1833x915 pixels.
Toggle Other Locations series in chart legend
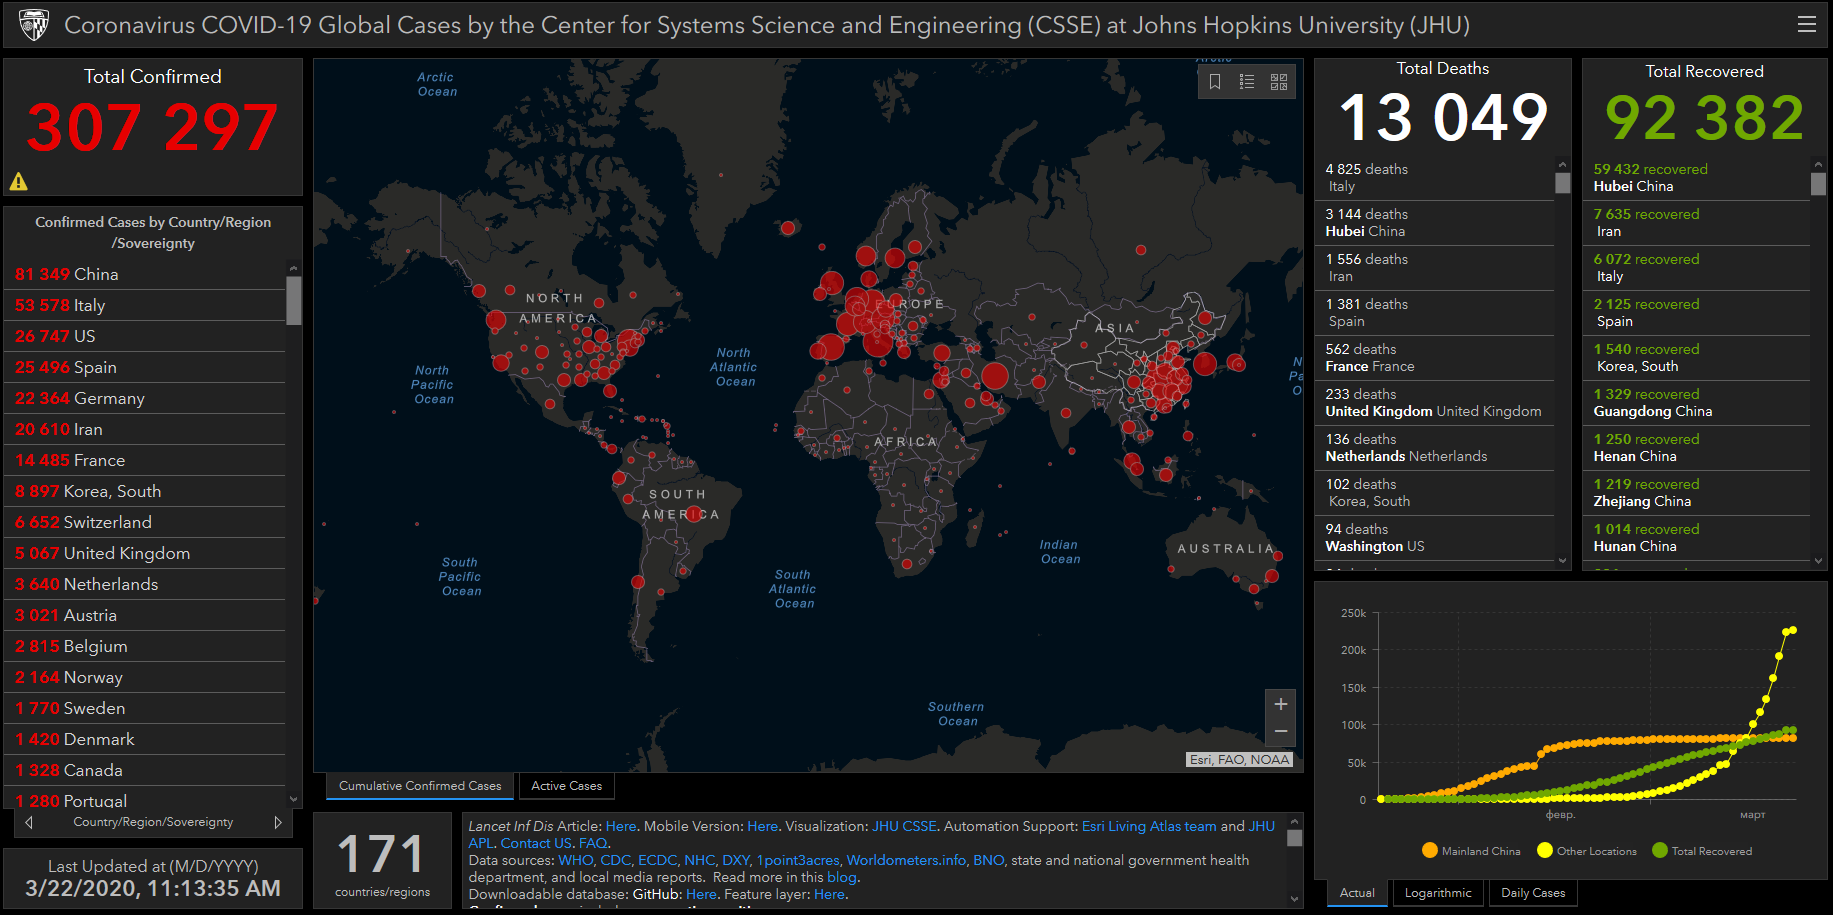[1586, 851]
